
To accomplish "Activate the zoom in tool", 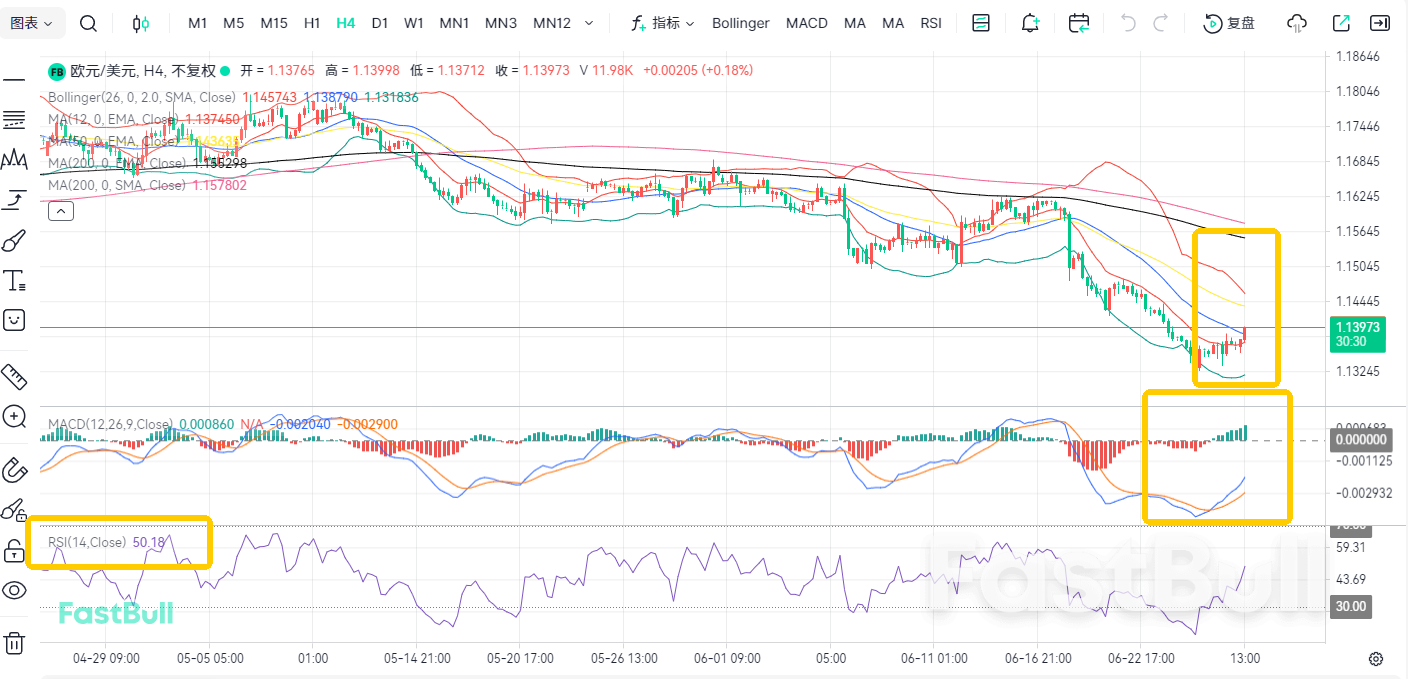I will [x=14, y=416].
